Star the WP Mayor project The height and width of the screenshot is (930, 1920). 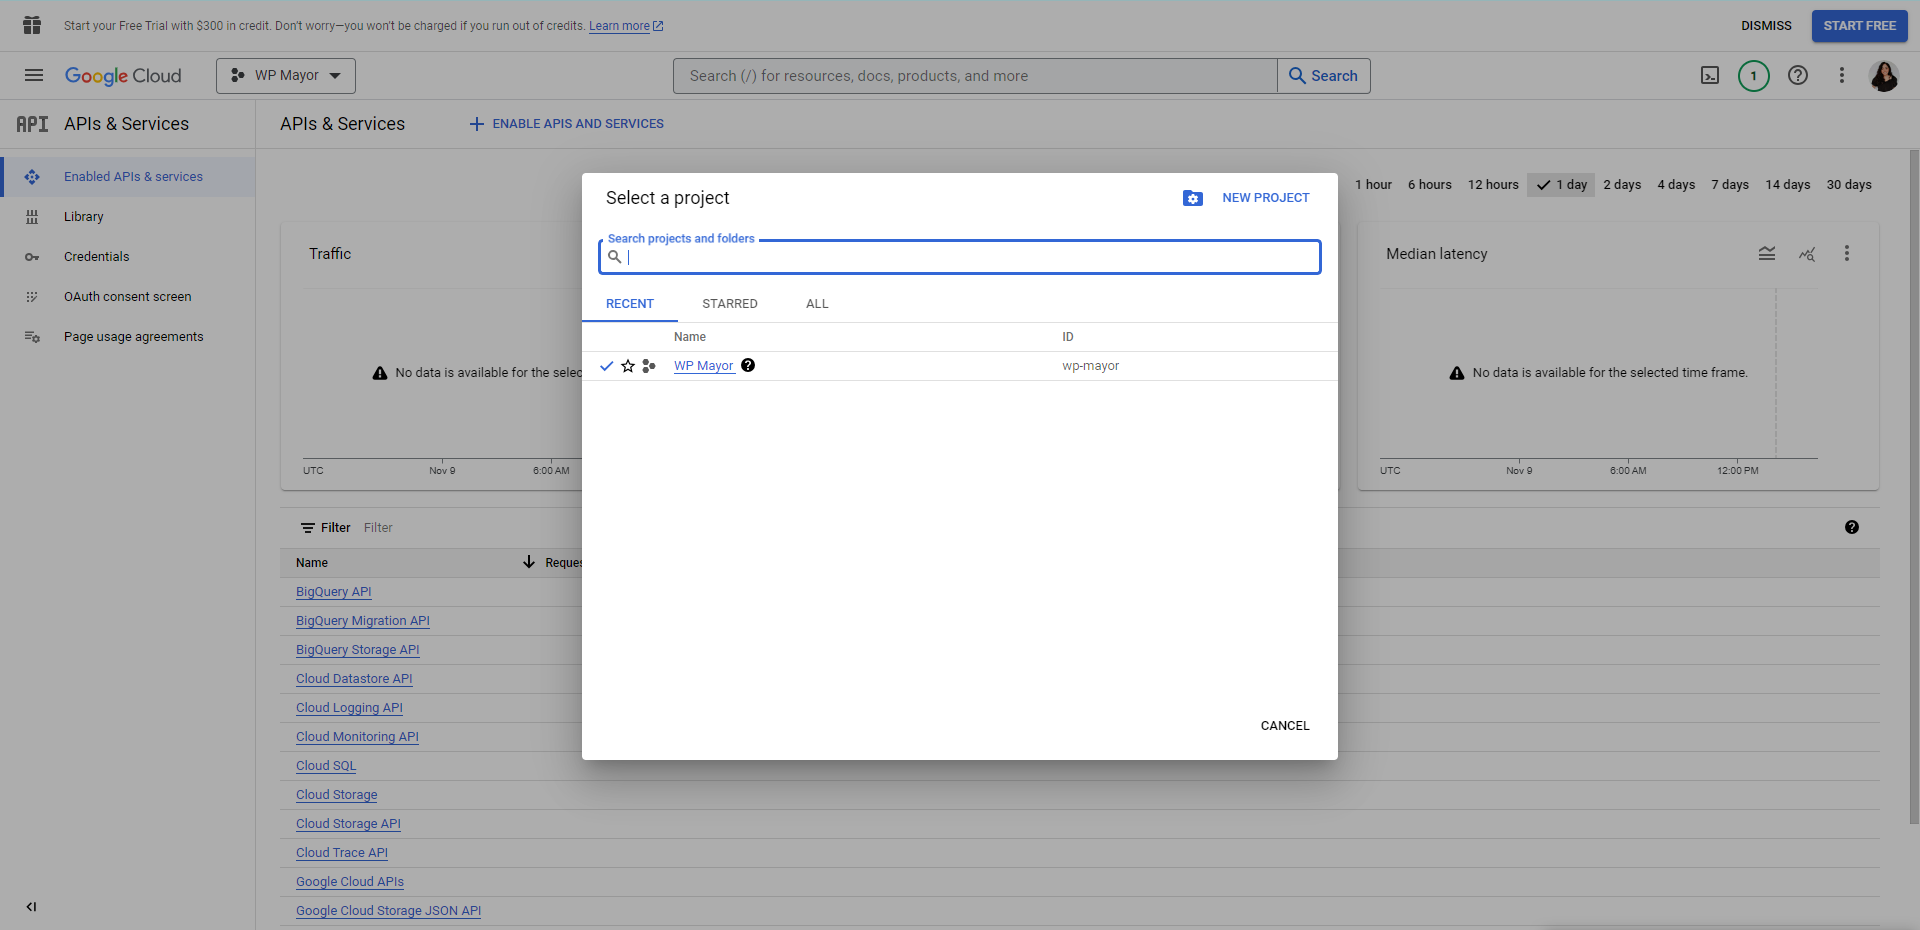[628, 366]
